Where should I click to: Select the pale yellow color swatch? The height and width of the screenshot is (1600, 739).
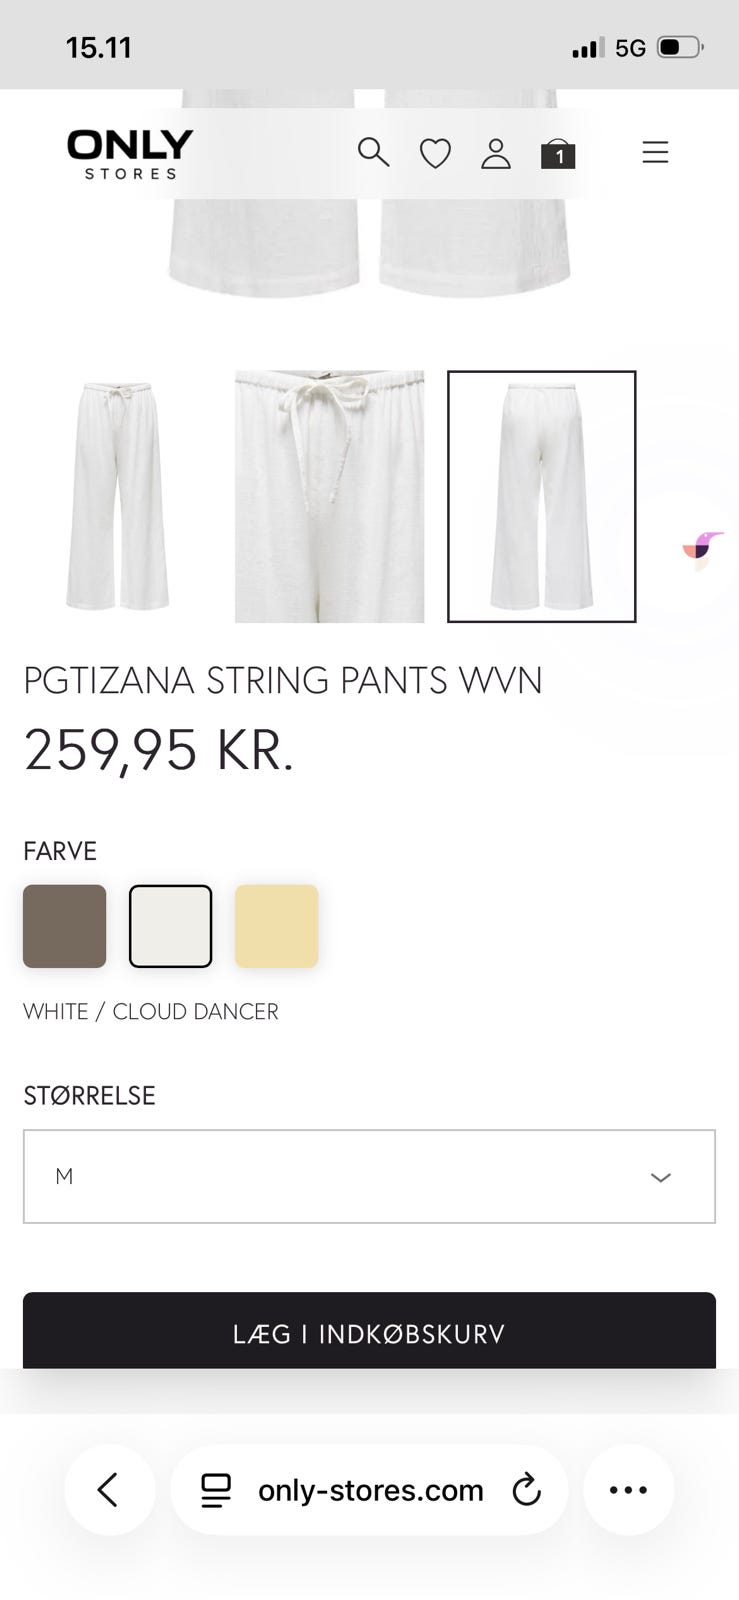coord(277,926)
